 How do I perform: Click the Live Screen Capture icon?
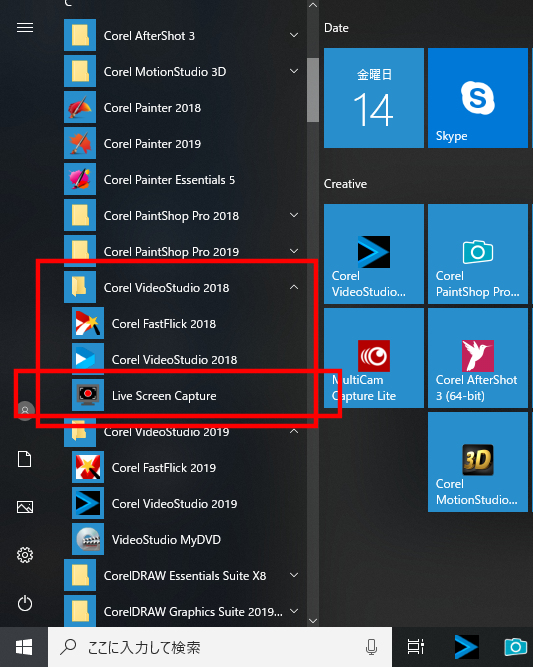[x=88, y=395]
